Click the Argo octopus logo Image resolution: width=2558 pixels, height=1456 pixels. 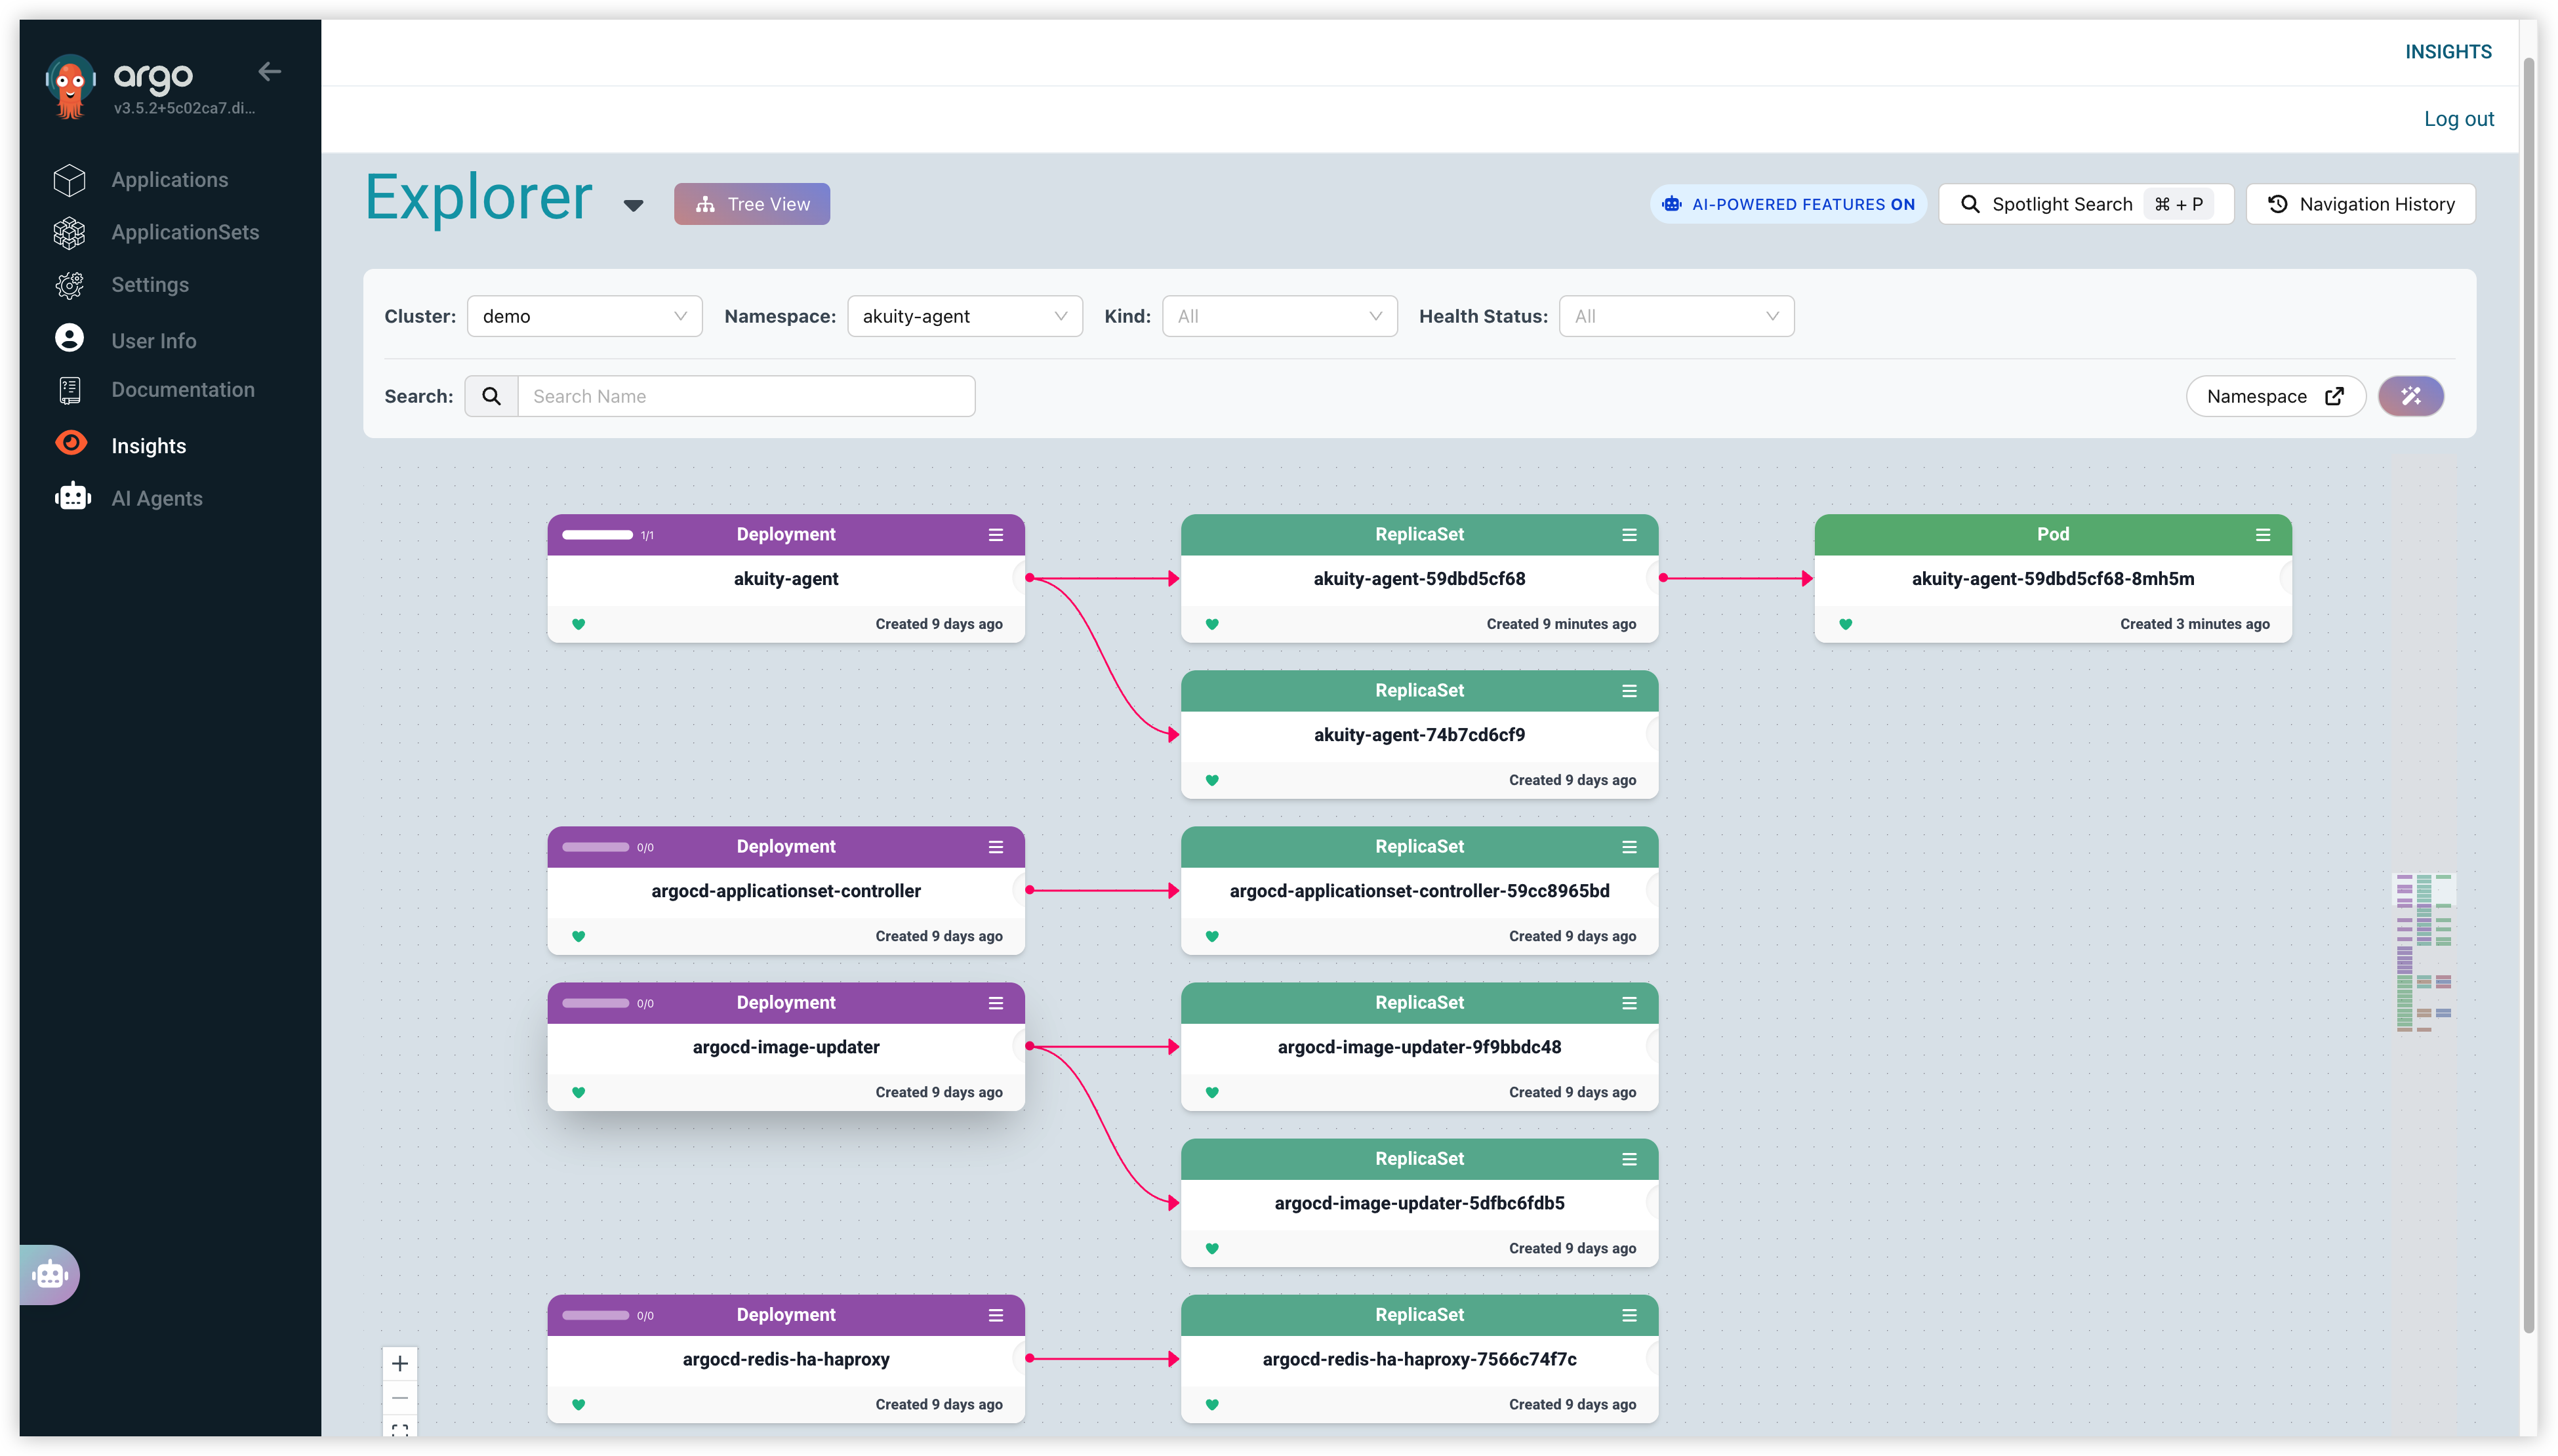coord(70,87)
